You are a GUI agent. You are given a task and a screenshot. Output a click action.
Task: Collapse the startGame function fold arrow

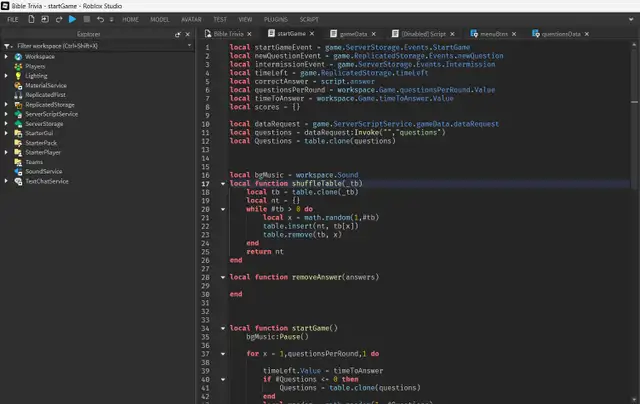coord(223,329)
